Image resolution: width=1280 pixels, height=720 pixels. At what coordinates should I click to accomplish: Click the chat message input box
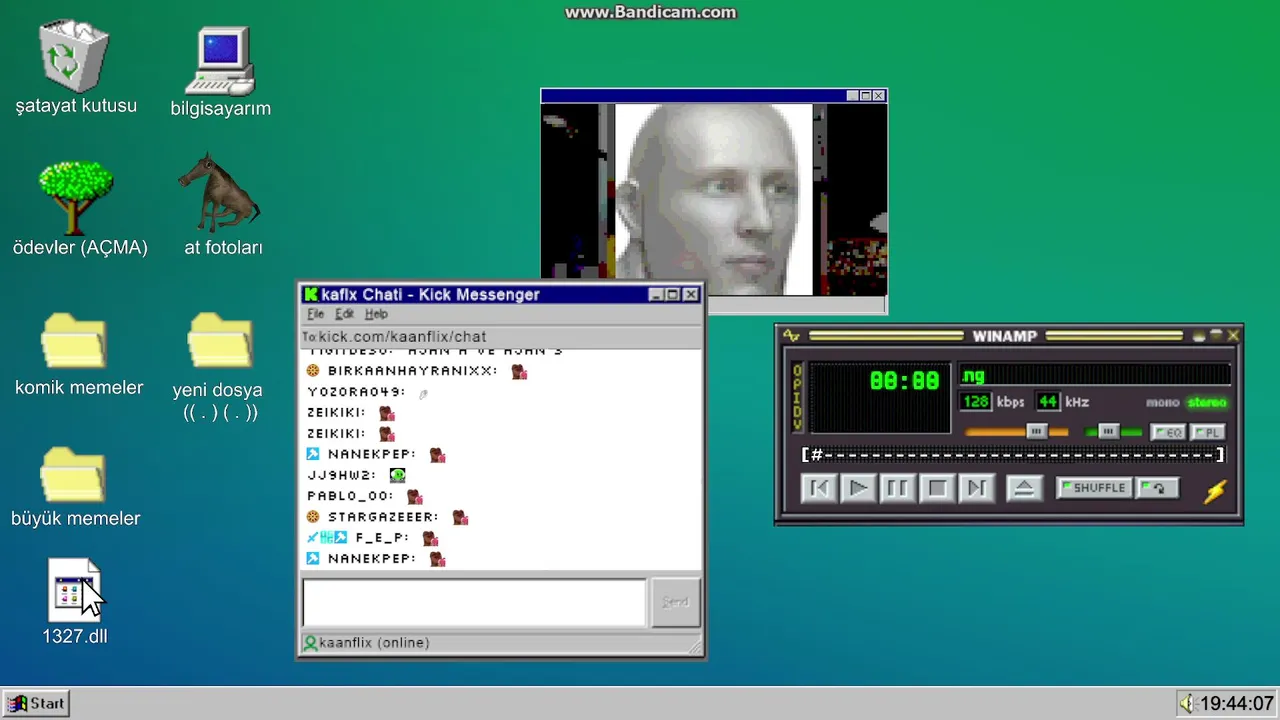coord(474,602)
